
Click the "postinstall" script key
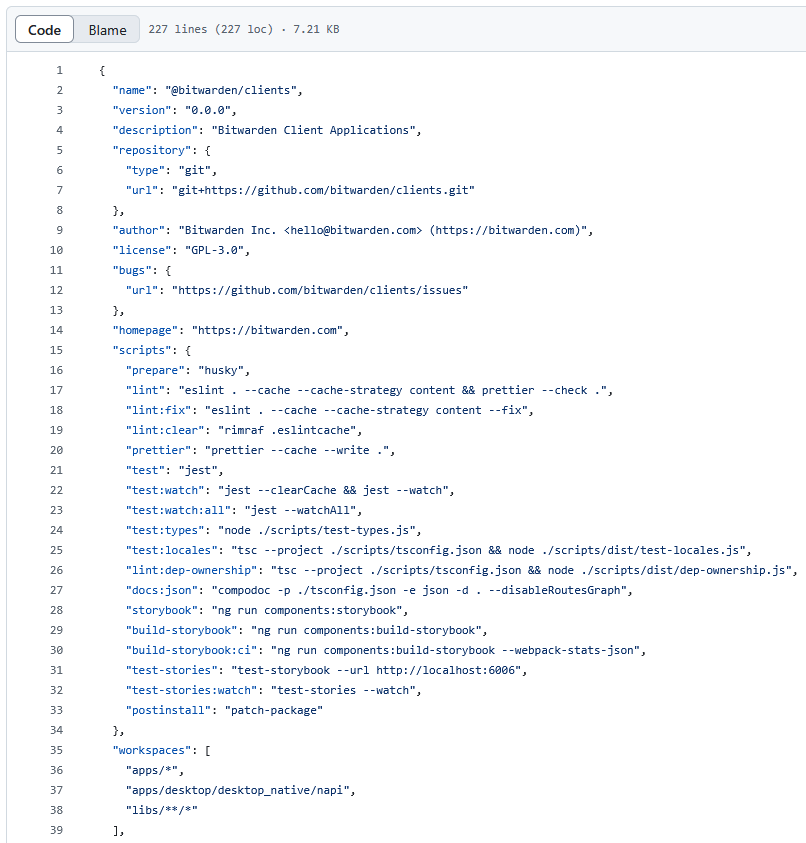point(168,710)
